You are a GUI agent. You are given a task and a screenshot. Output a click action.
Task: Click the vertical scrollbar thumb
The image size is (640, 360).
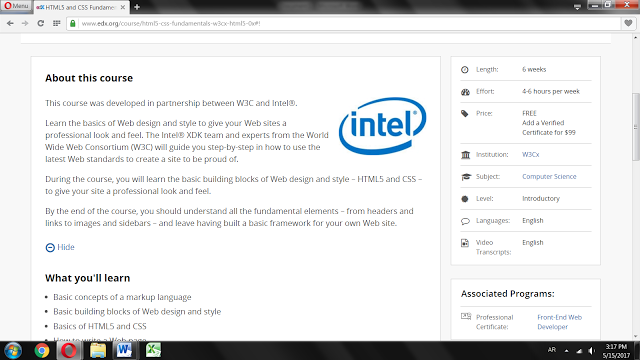click(x=636, y=127)
